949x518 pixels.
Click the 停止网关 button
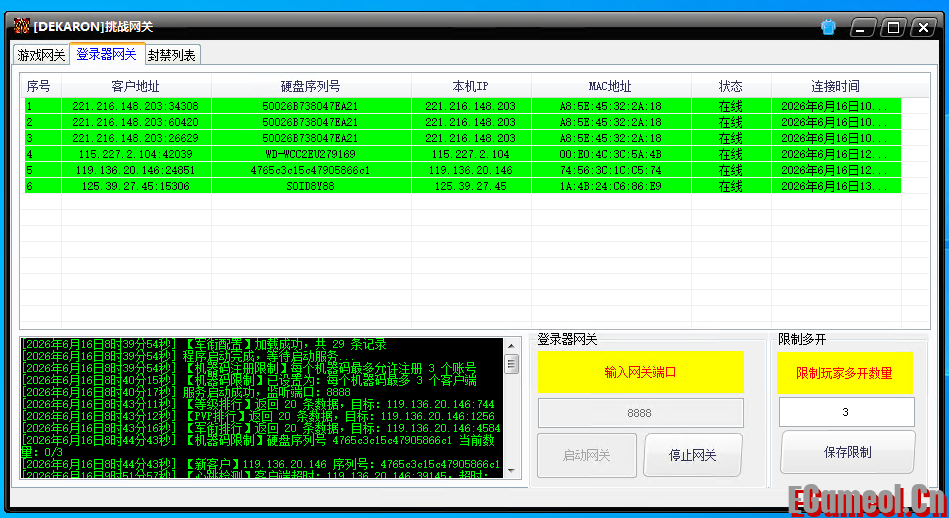(x=692, y=455)
